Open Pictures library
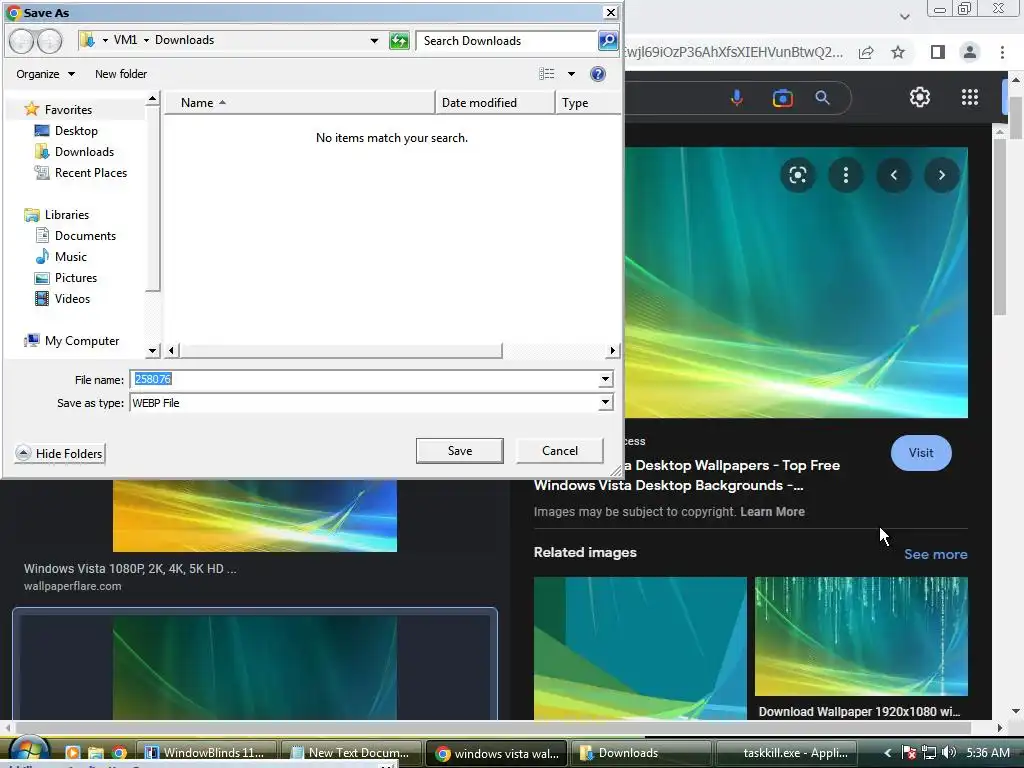The height and width of the screenshot is (768, 1024). point(76,278)
